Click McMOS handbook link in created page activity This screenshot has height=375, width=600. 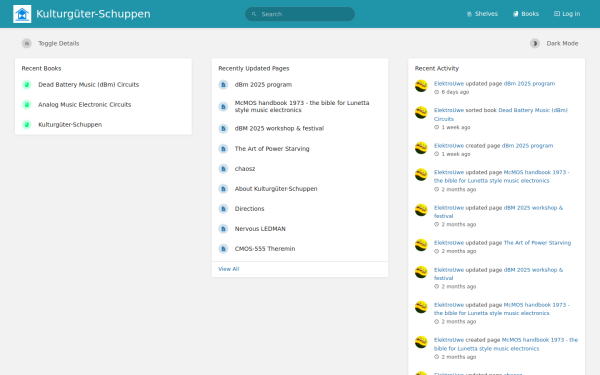[506, 344]
